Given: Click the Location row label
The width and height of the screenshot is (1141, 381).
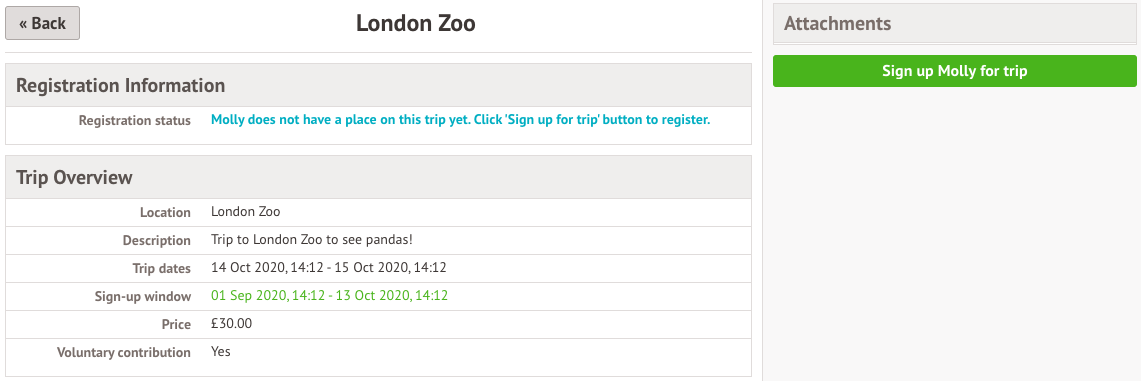Looking at the screenshot, I should [x=165, y=213].
